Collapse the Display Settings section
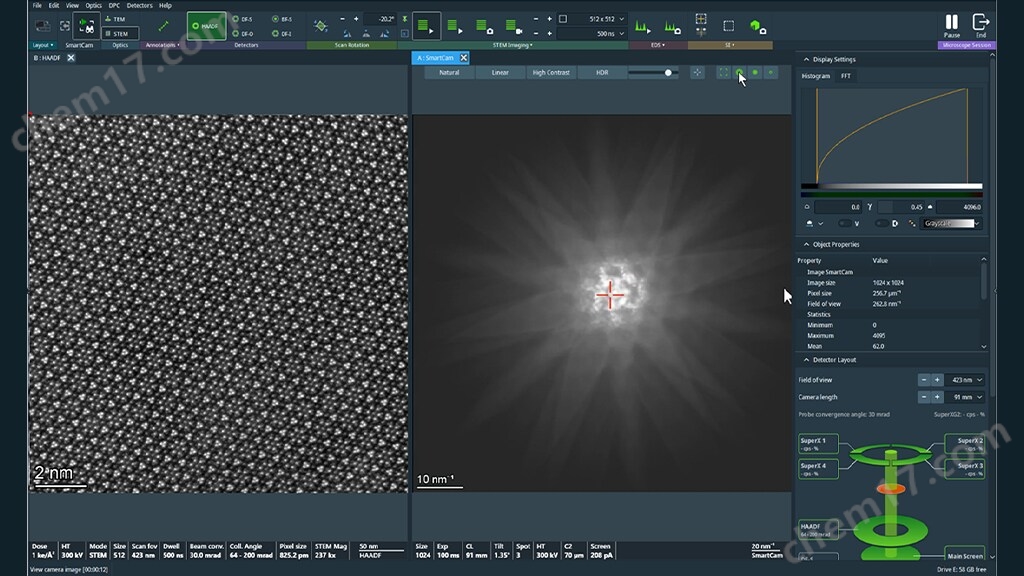This screenshot has height=576, width=1024. tap(806, 59)
